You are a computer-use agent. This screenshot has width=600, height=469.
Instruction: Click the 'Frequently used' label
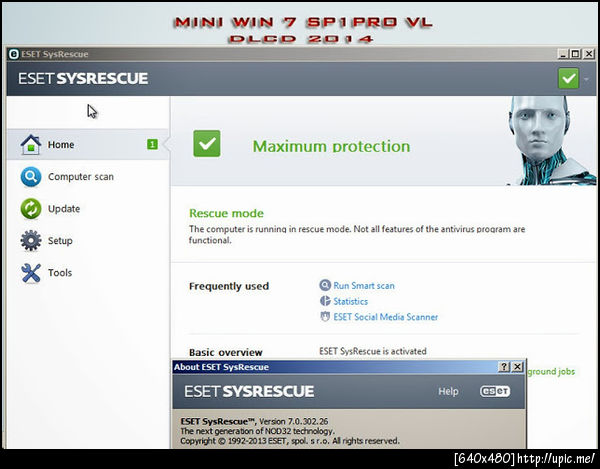pos(229,286)
